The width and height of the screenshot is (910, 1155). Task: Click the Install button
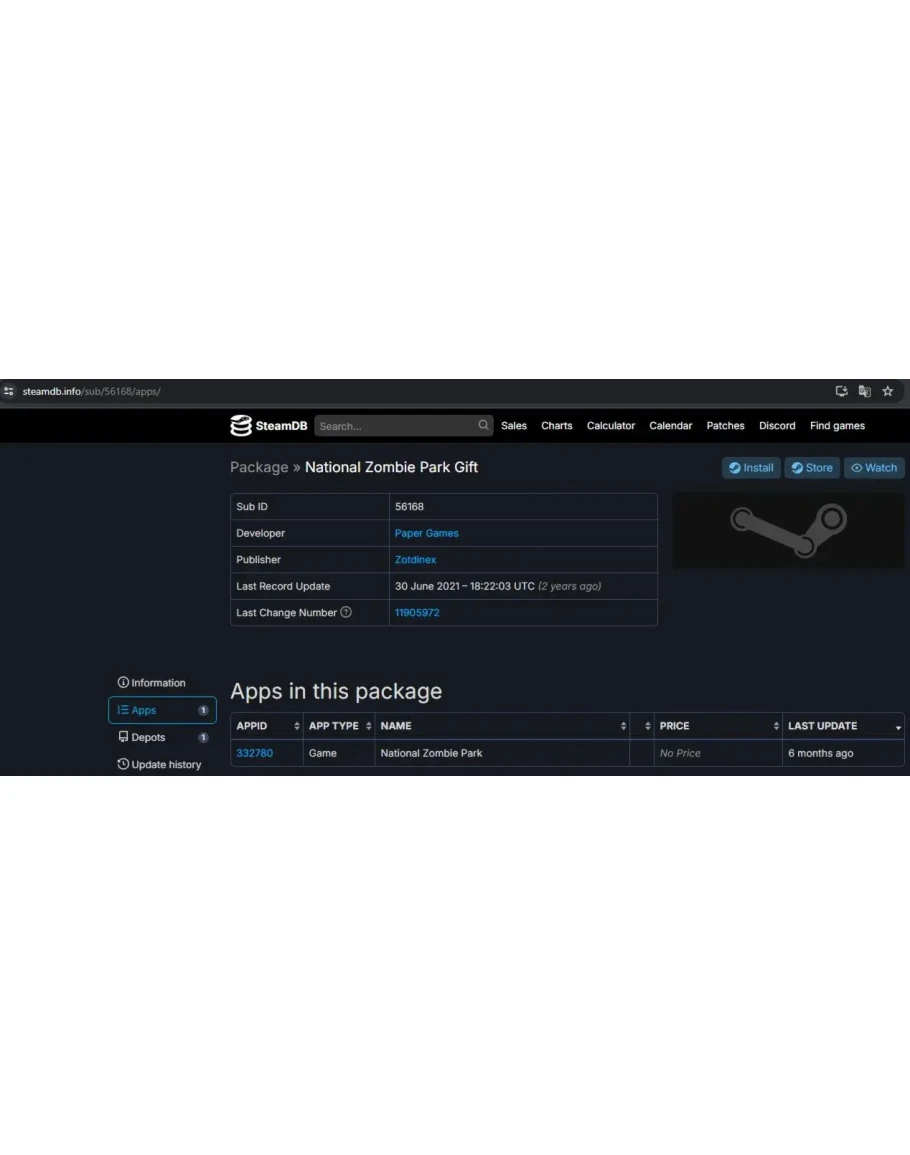(x=751, y=468)
